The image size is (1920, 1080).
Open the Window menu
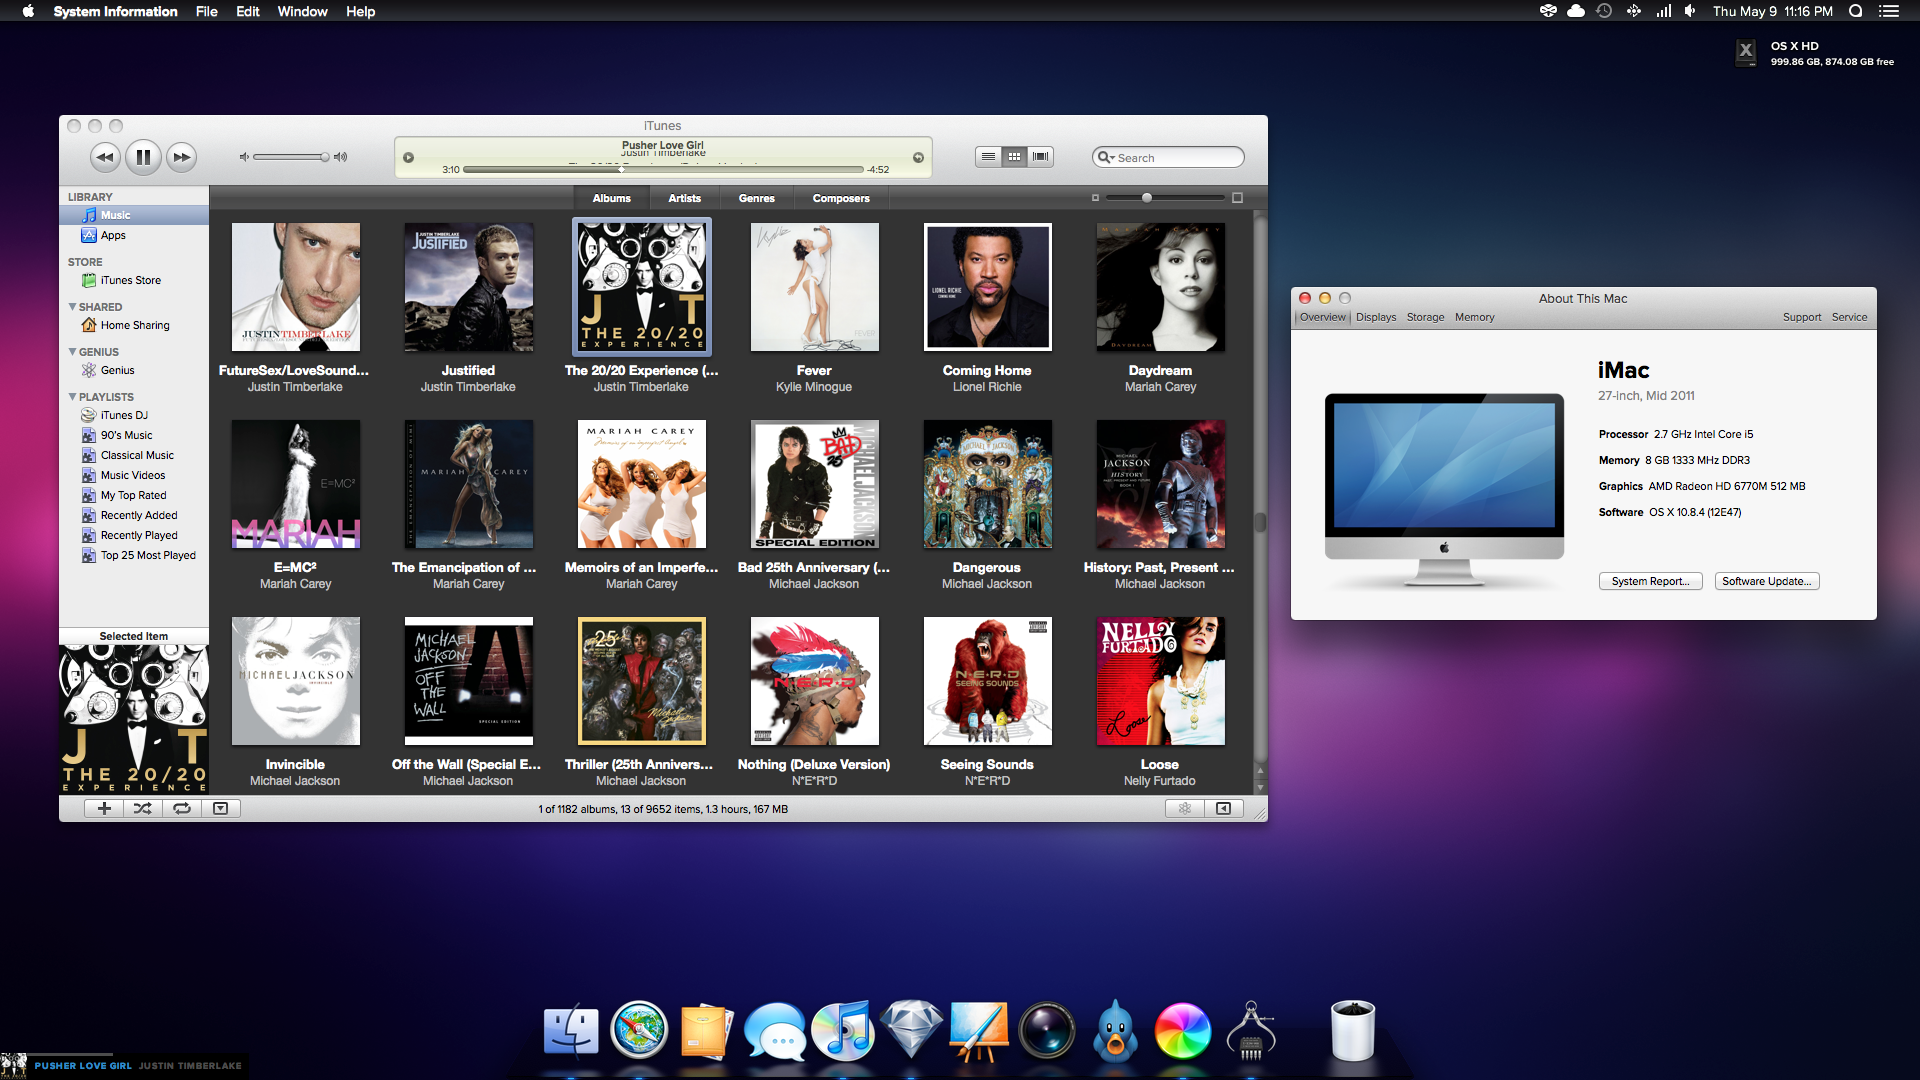point(302,11)
